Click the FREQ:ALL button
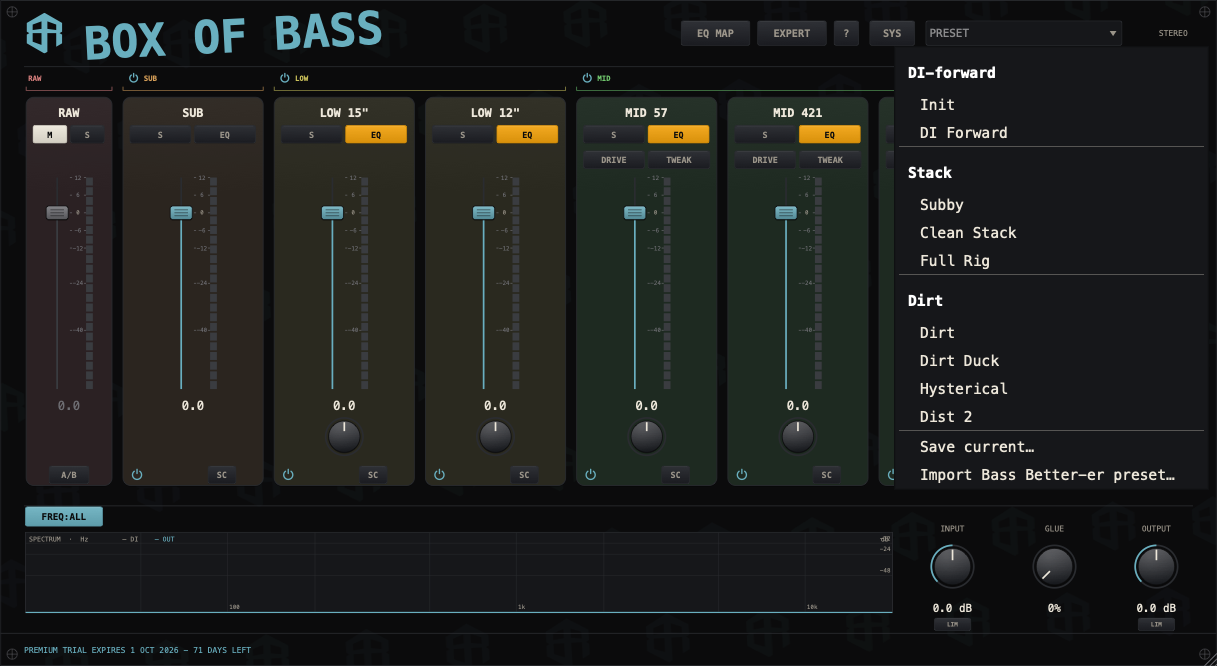 (x=64, y=517)
